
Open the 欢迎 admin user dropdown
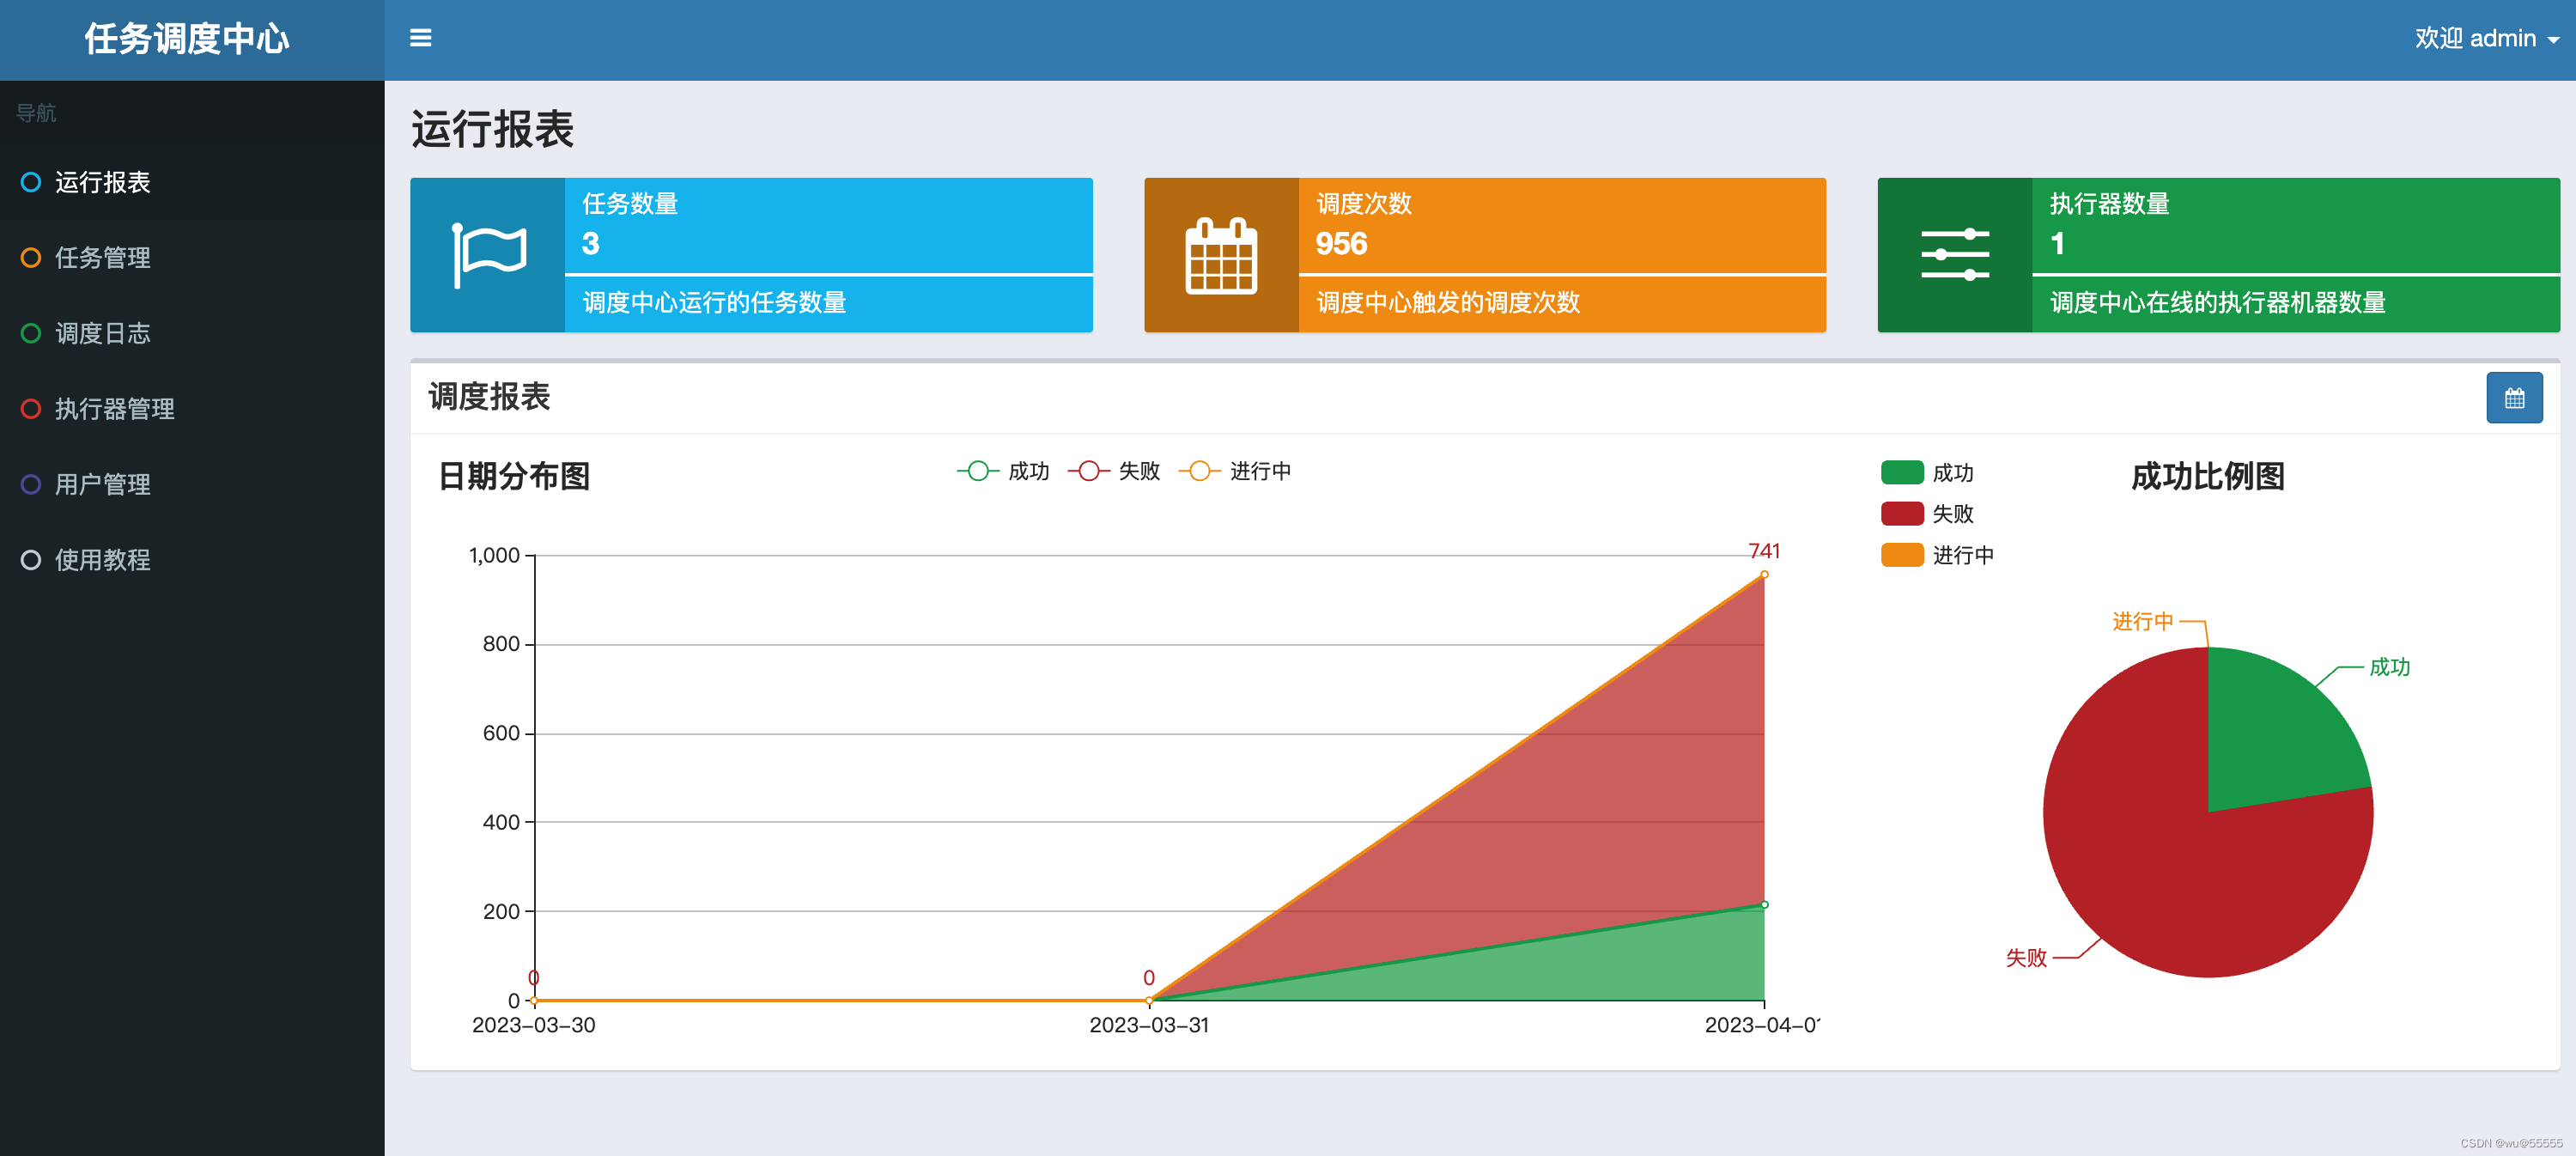[2486, 38]
